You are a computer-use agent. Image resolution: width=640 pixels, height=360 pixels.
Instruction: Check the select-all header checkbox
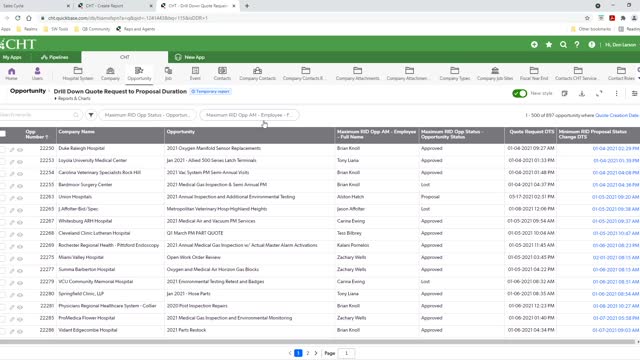coord(3,133)
